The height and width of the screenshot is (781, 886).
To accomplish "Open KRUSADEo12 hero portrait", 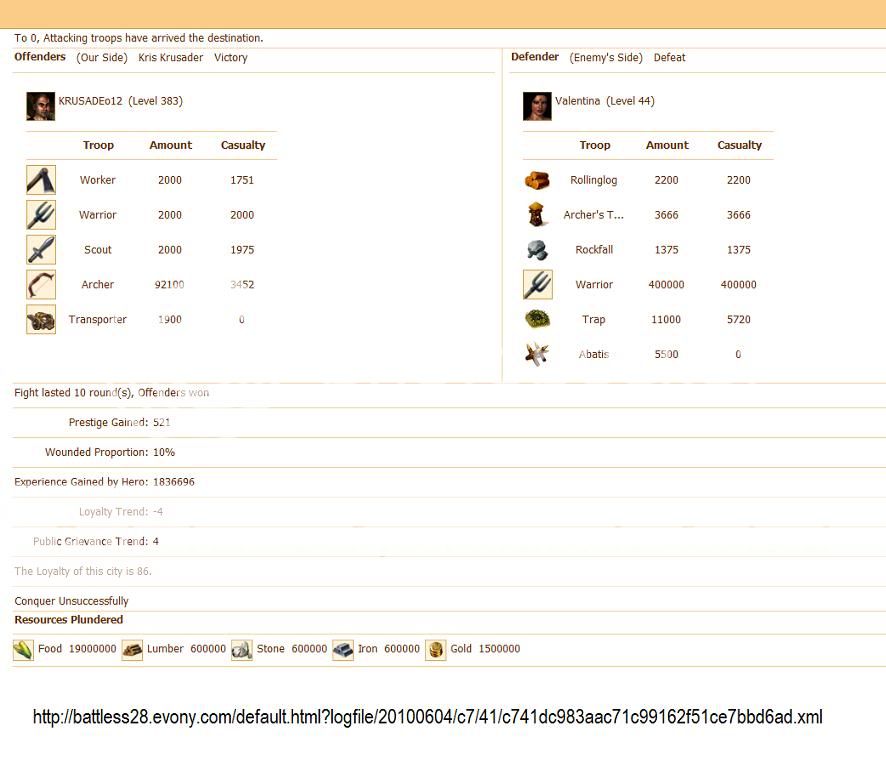I will pos(41,106).
